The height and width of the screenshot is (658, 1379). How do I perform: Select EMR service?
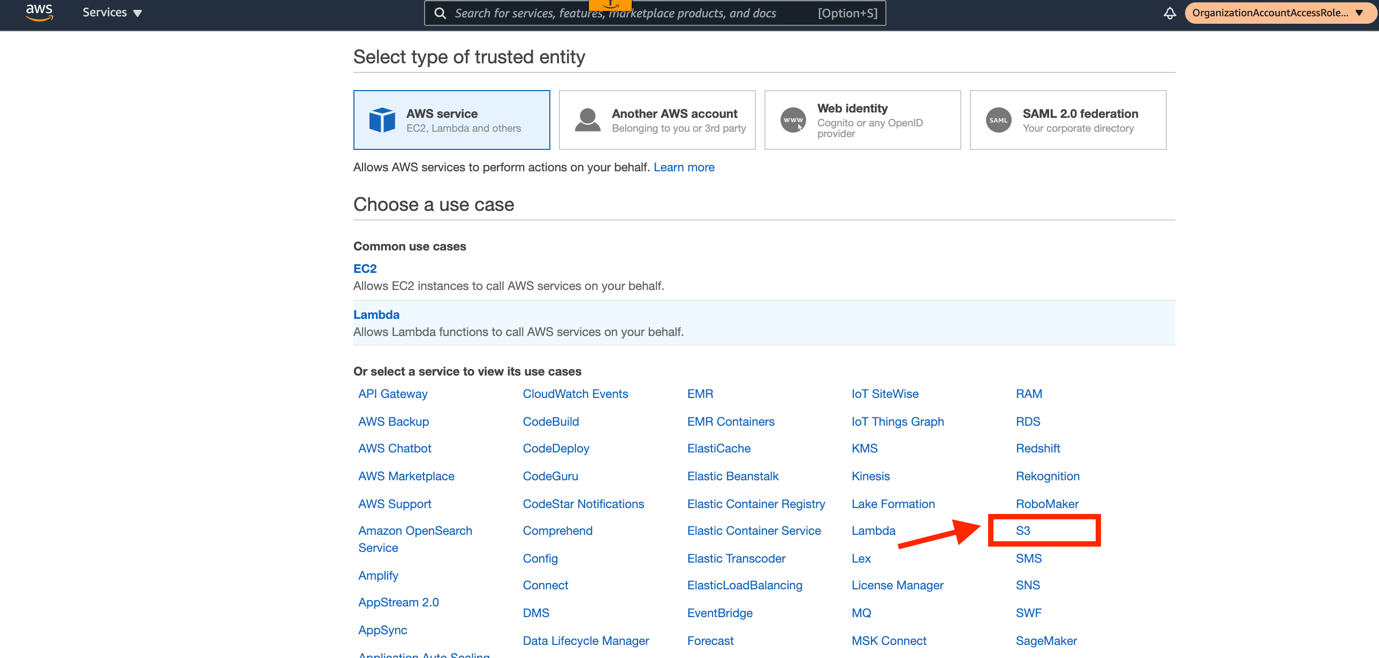[x=700, y=394]
